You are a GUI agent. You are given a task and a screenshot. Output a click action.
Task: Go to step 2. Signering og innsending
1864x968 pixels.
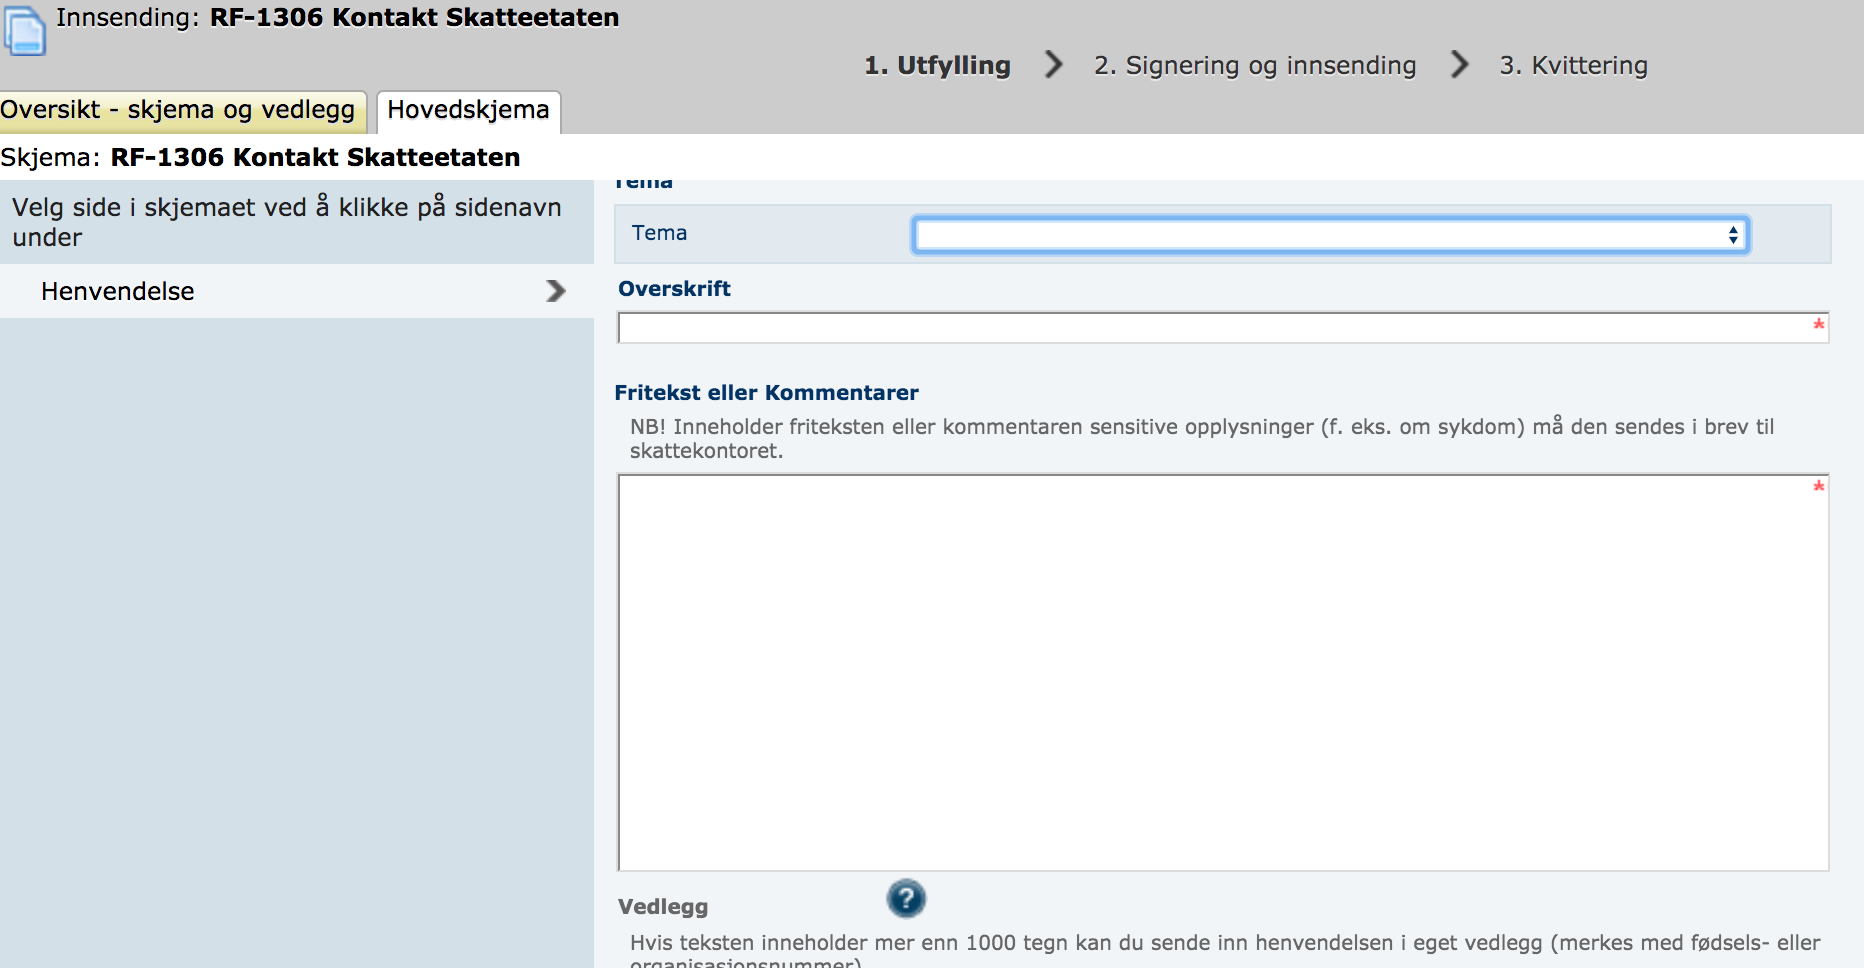[x=1255, y=65]
